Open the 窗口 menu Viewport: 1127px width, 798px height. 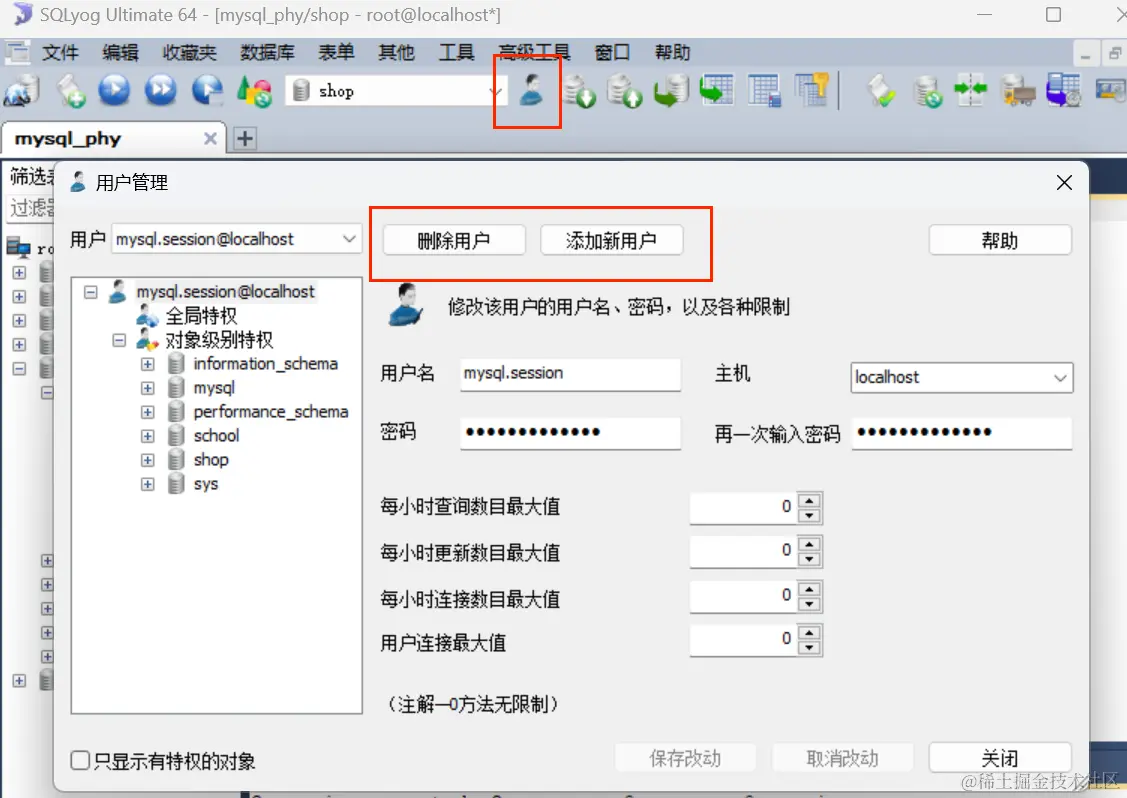(612, 52)
